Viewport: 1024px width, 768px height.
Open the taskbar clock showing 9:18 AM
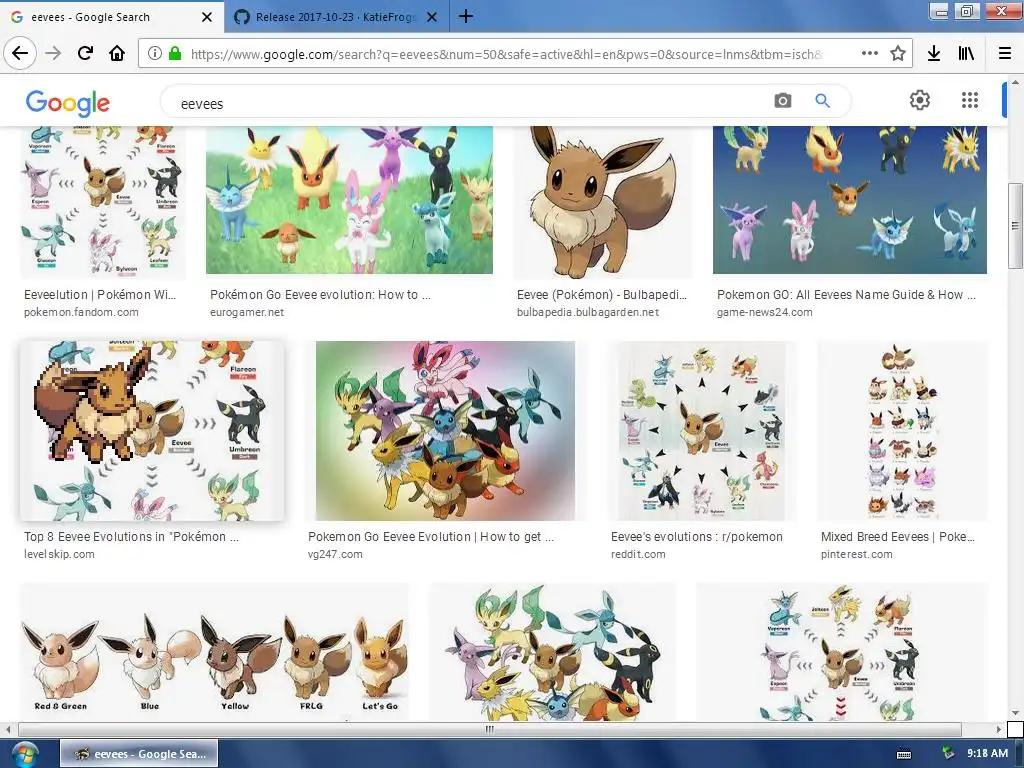point(987,754)
